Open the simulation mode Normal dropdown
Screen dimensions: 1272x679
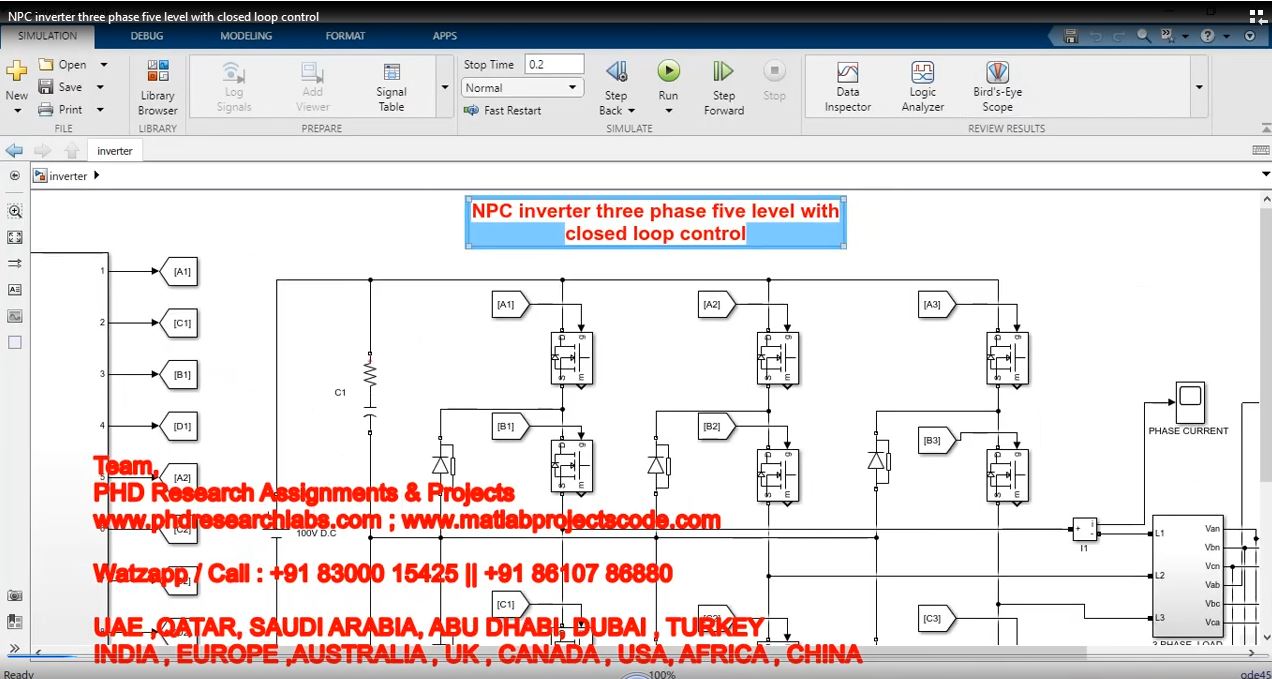(522, 88)
